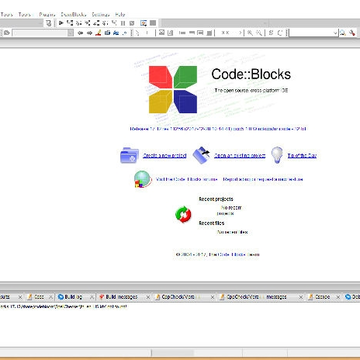360x360 pixels.
Task: Start the Debug / Continue play icon
Action: pos(61,23)
